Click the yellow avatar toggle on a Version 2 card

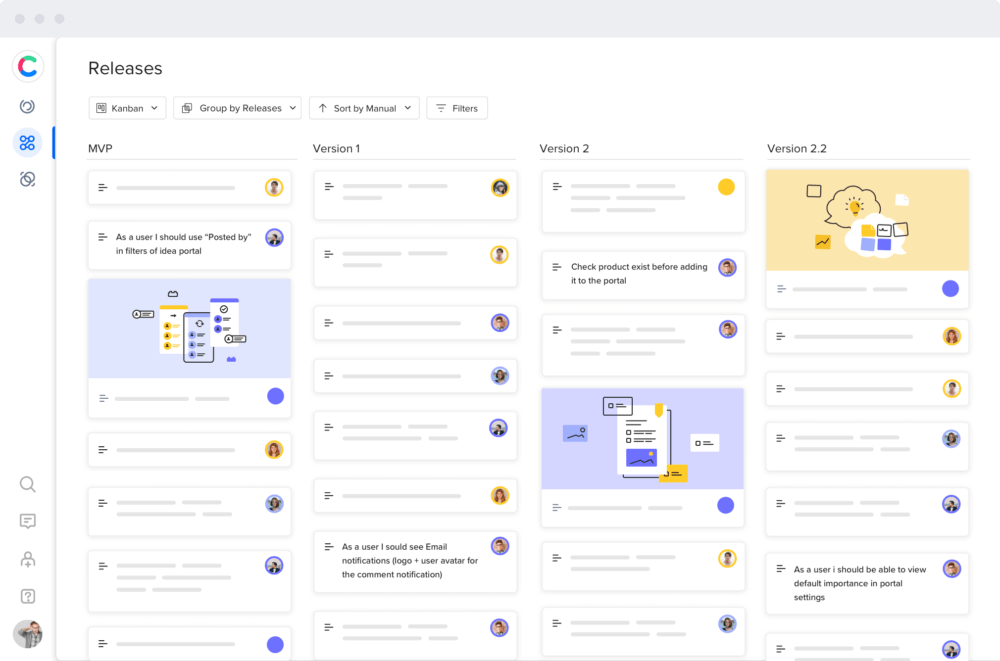coord(727,186)
